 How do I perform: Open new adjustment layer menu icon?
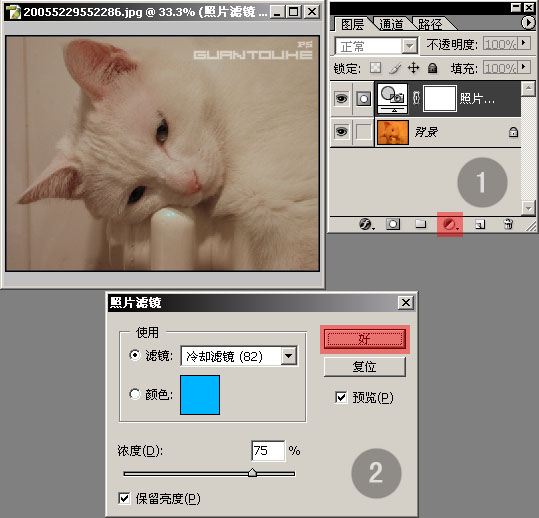click(450, 225)
